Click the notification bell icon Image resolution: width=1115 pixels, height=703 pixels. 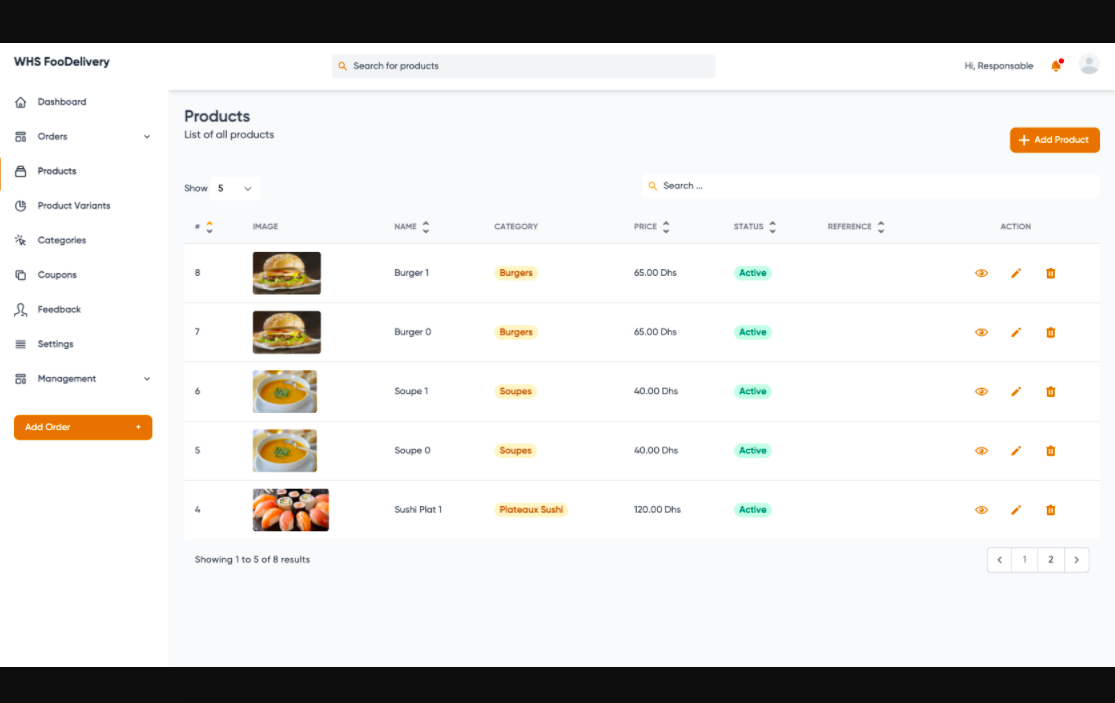pyautogui.click(x=1055, y=66)
